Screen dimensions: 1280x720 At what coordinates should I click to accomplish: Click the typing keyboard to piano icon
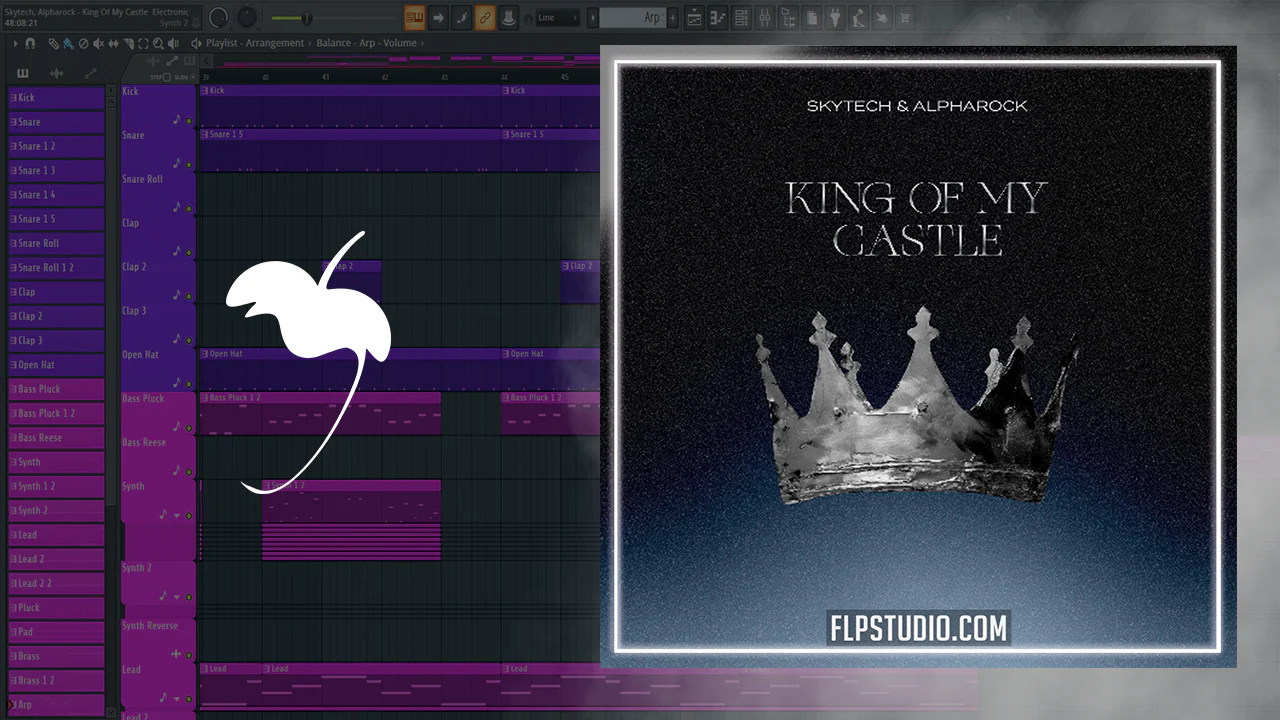point(415,17)
